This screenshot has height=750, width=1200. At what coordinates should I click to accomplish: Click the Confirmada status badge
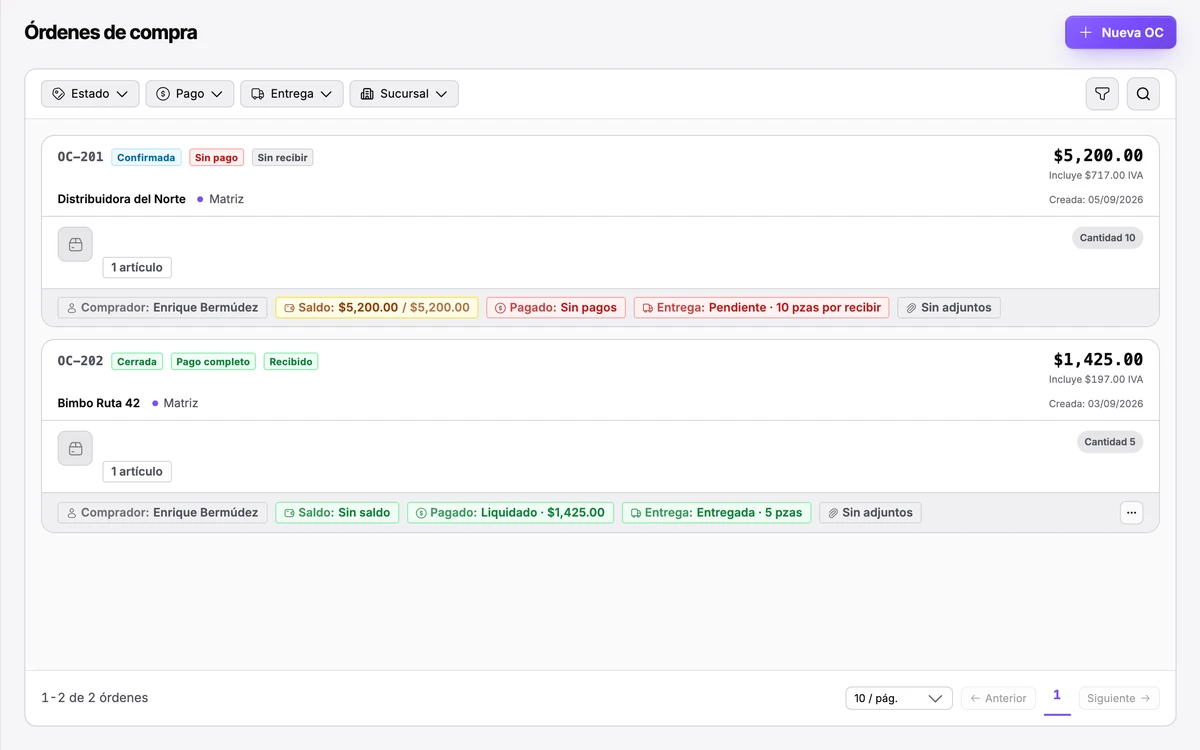(146, 157)
